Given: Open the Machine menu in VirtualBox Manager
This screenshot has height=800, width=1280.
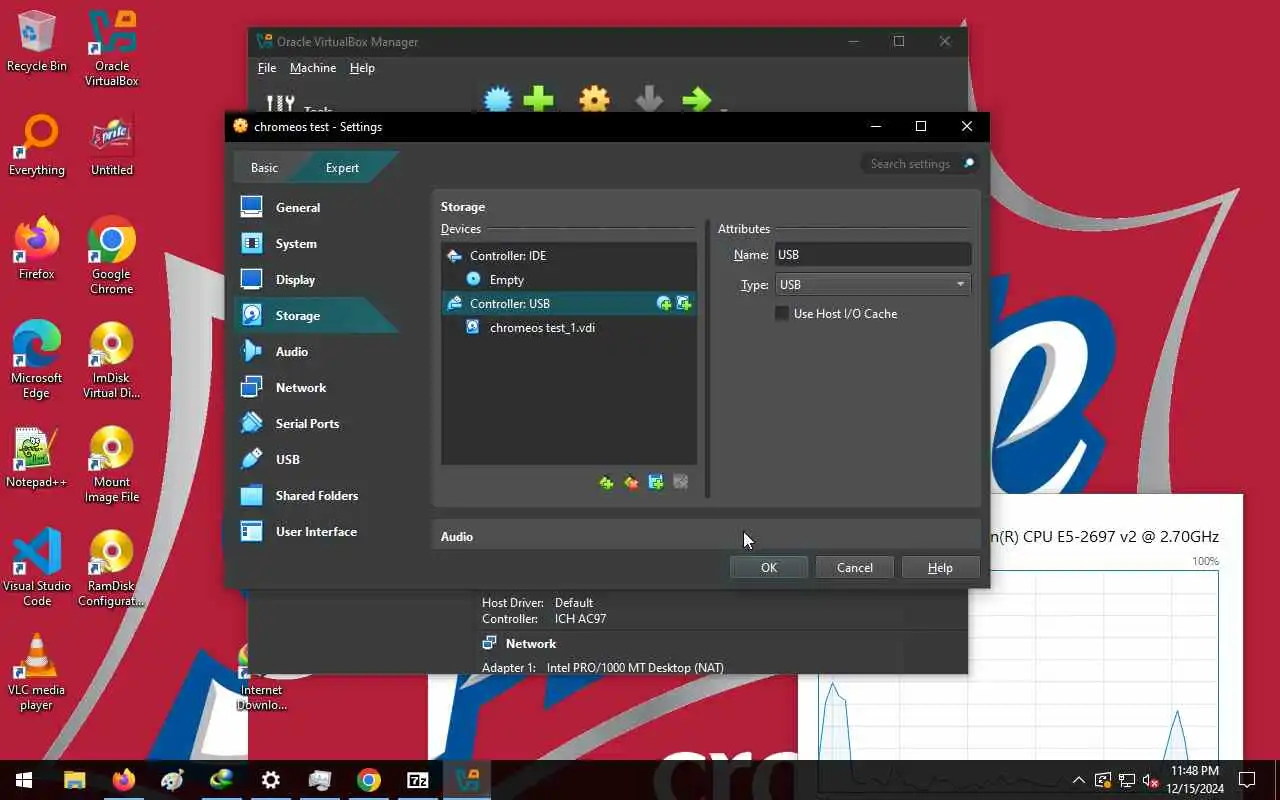Looking at the screenshot, I should point(313,68).
